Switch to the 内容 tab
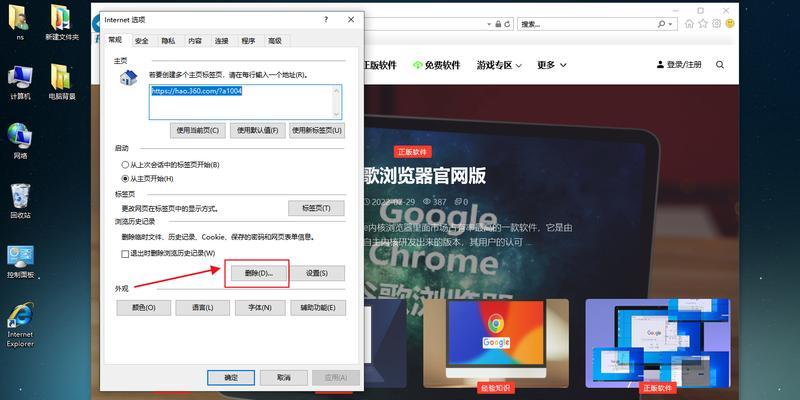Viewport: 800px width, 400px height. pos(195,41)
